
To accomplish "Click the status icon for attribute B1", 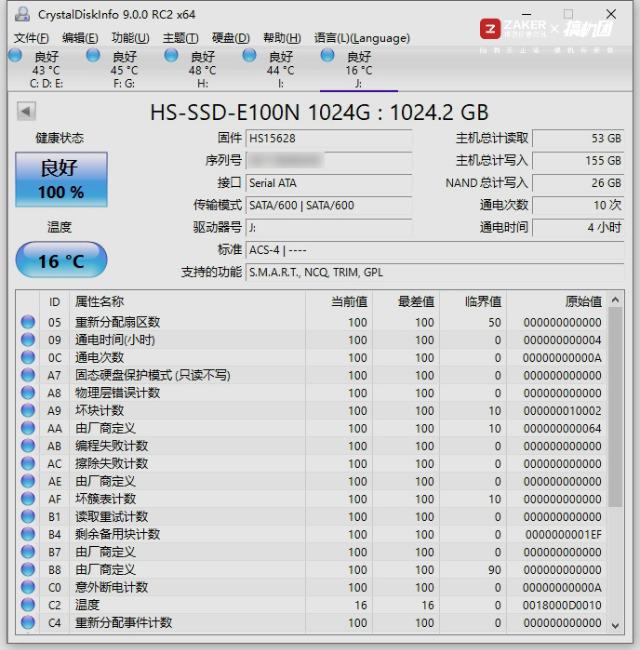I will (x=28, y=517).
